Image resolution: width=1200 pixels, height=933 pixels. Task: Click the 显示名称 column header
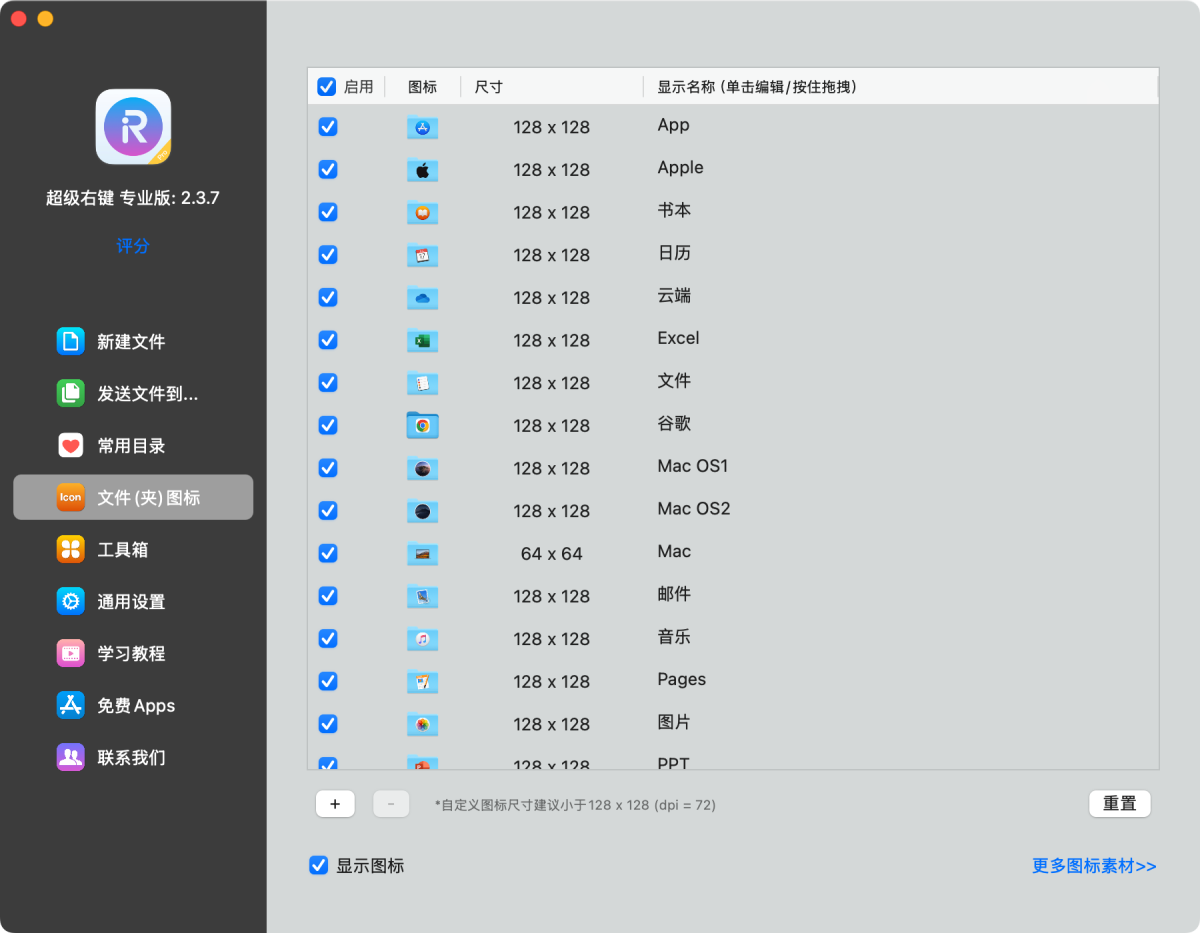(x=757, y=87)
